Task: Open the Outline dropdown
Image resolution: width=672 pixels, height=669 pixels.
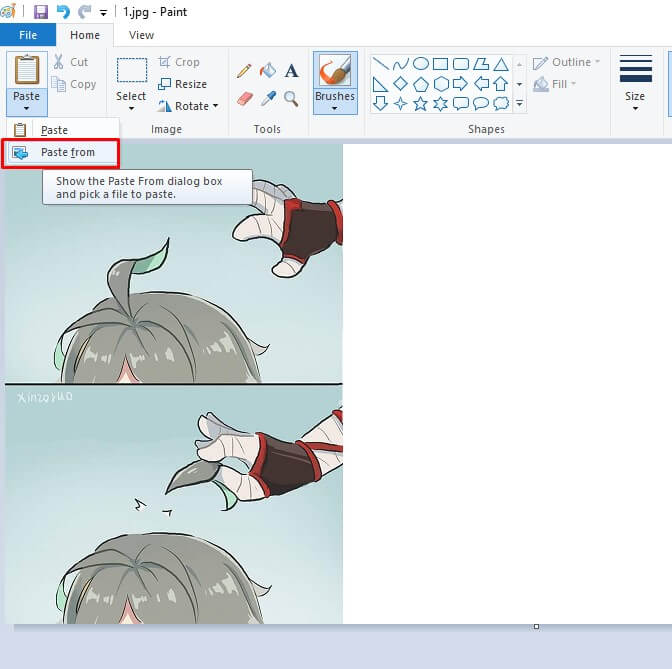Action: (566, 62)
